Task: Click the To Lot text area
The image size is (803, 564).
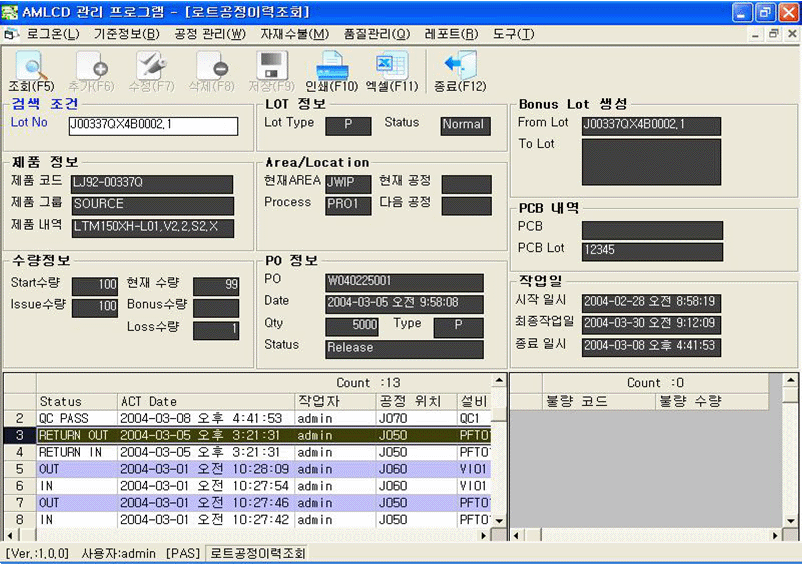Action: (x=651, y=162)
